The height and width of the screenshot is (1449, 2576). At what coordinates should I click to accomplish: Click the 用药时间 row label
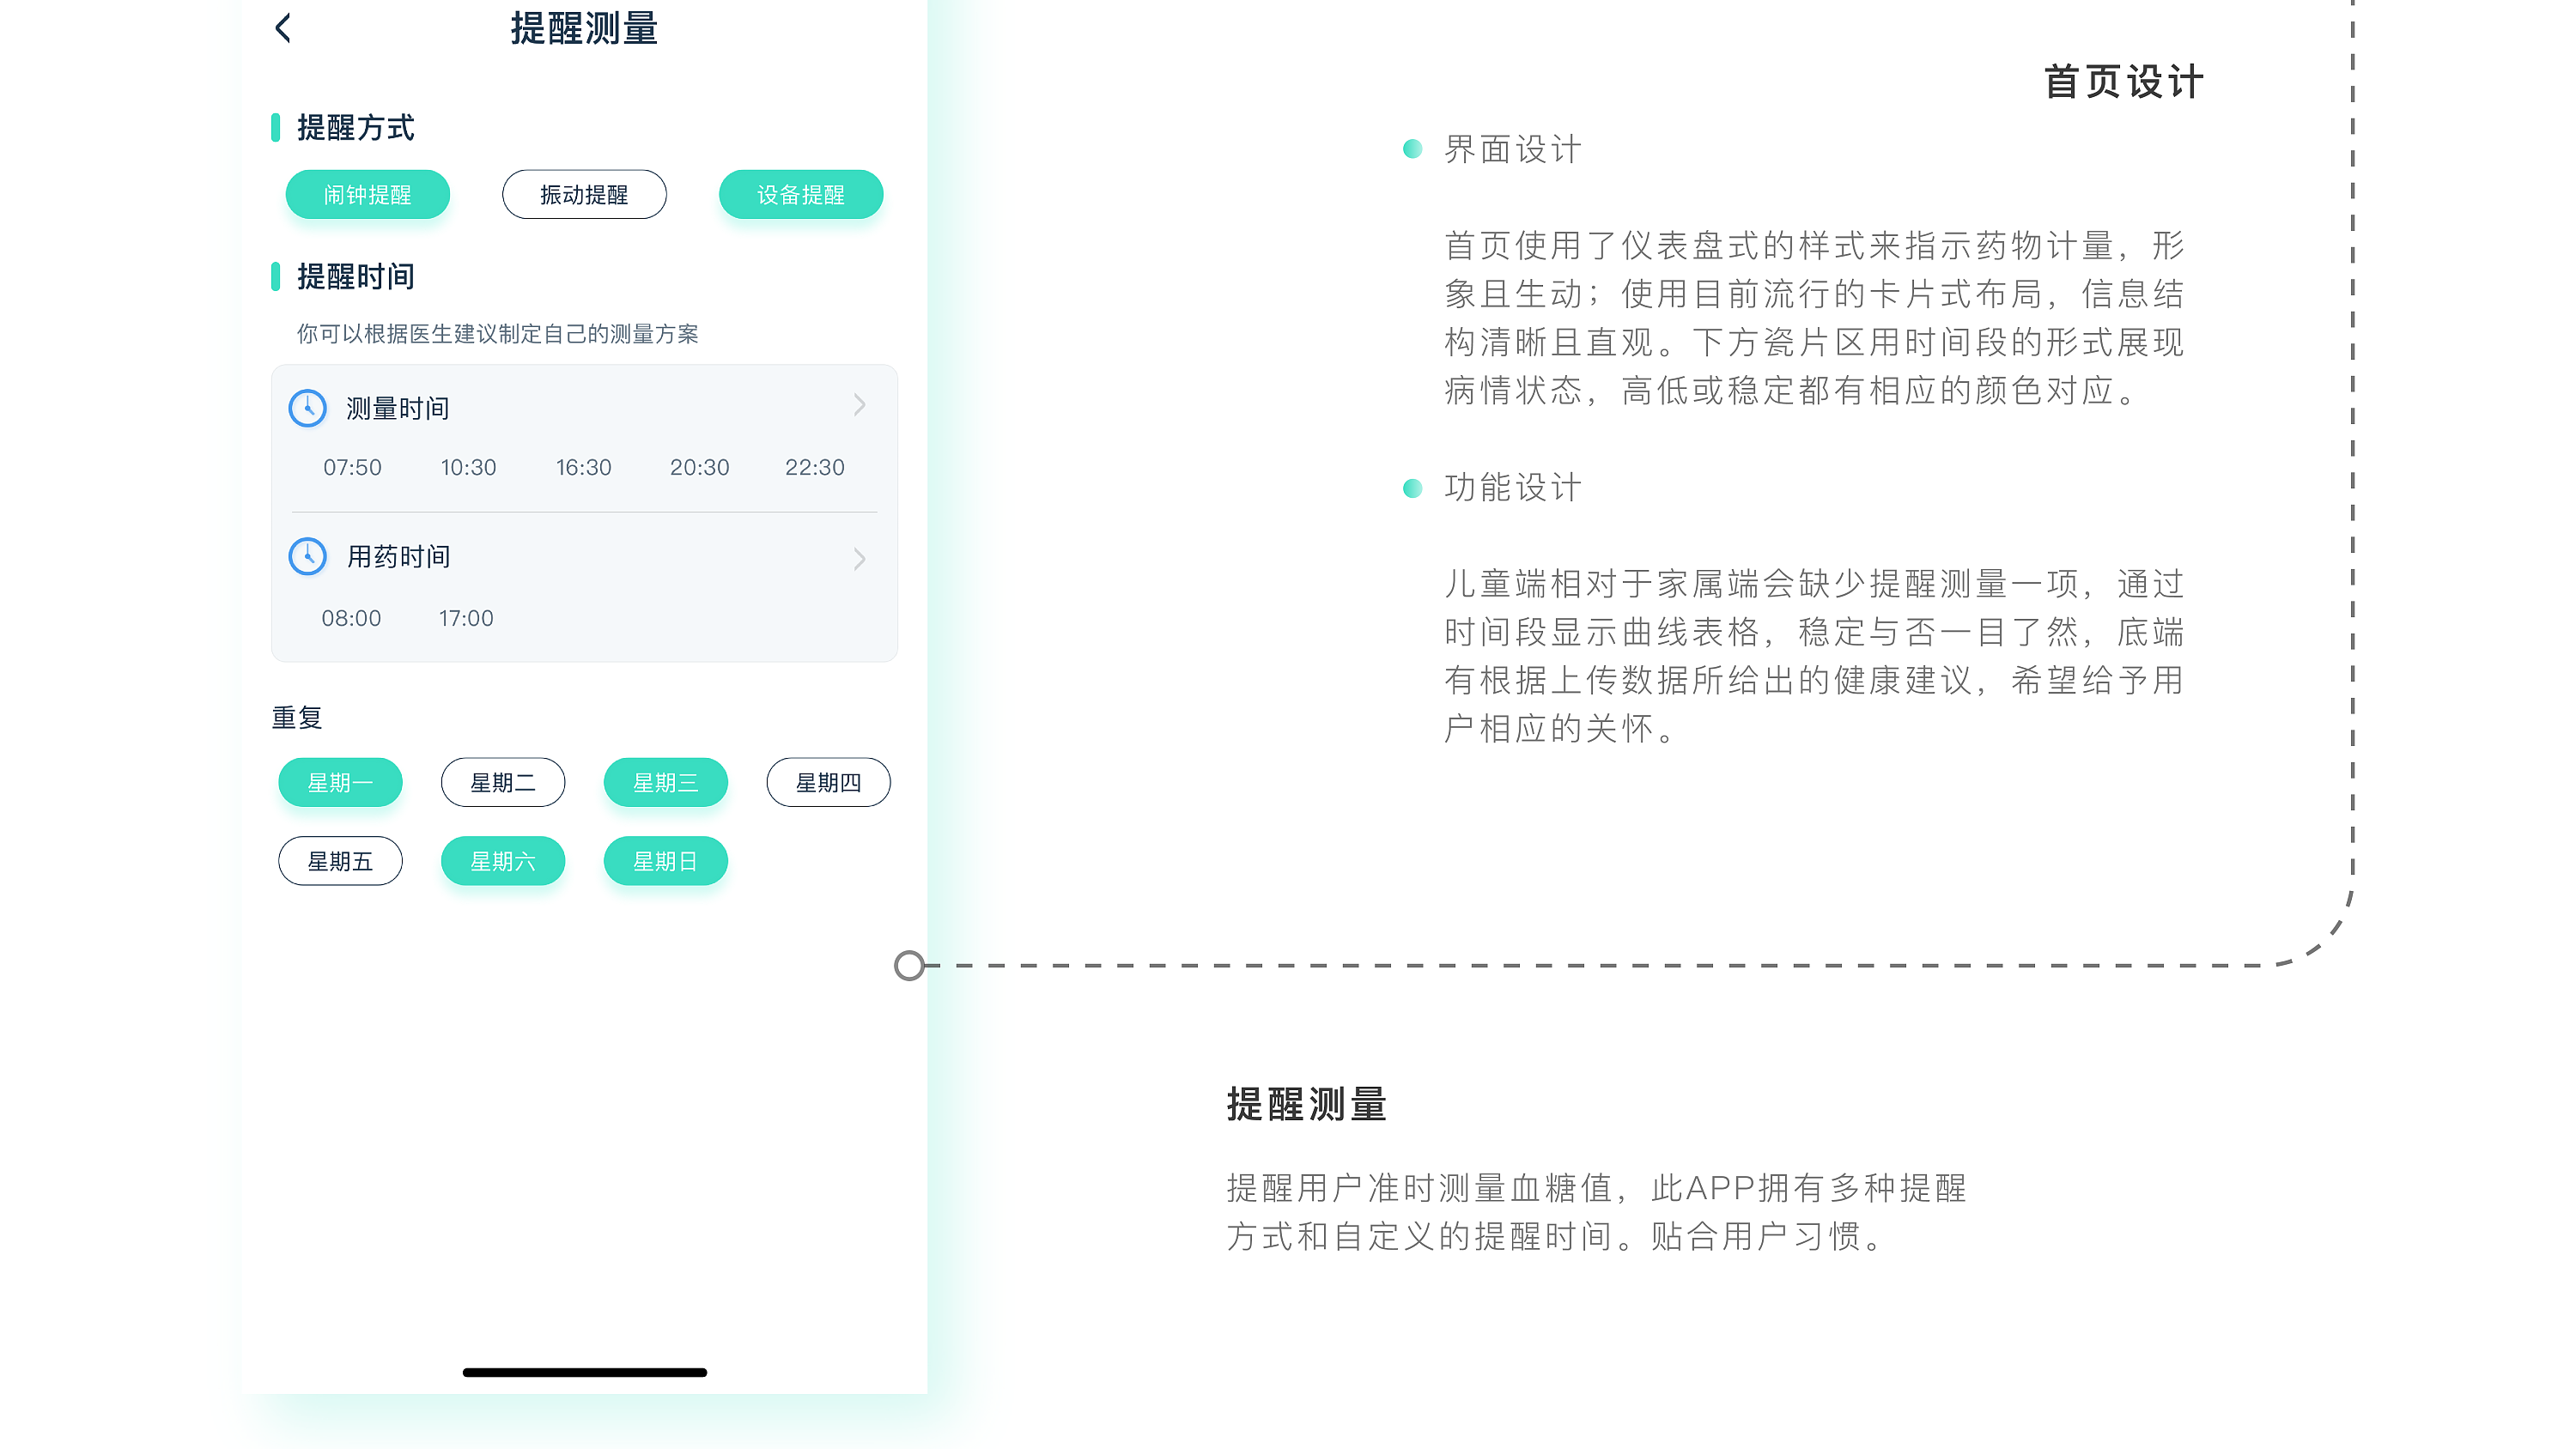(398, 556)
